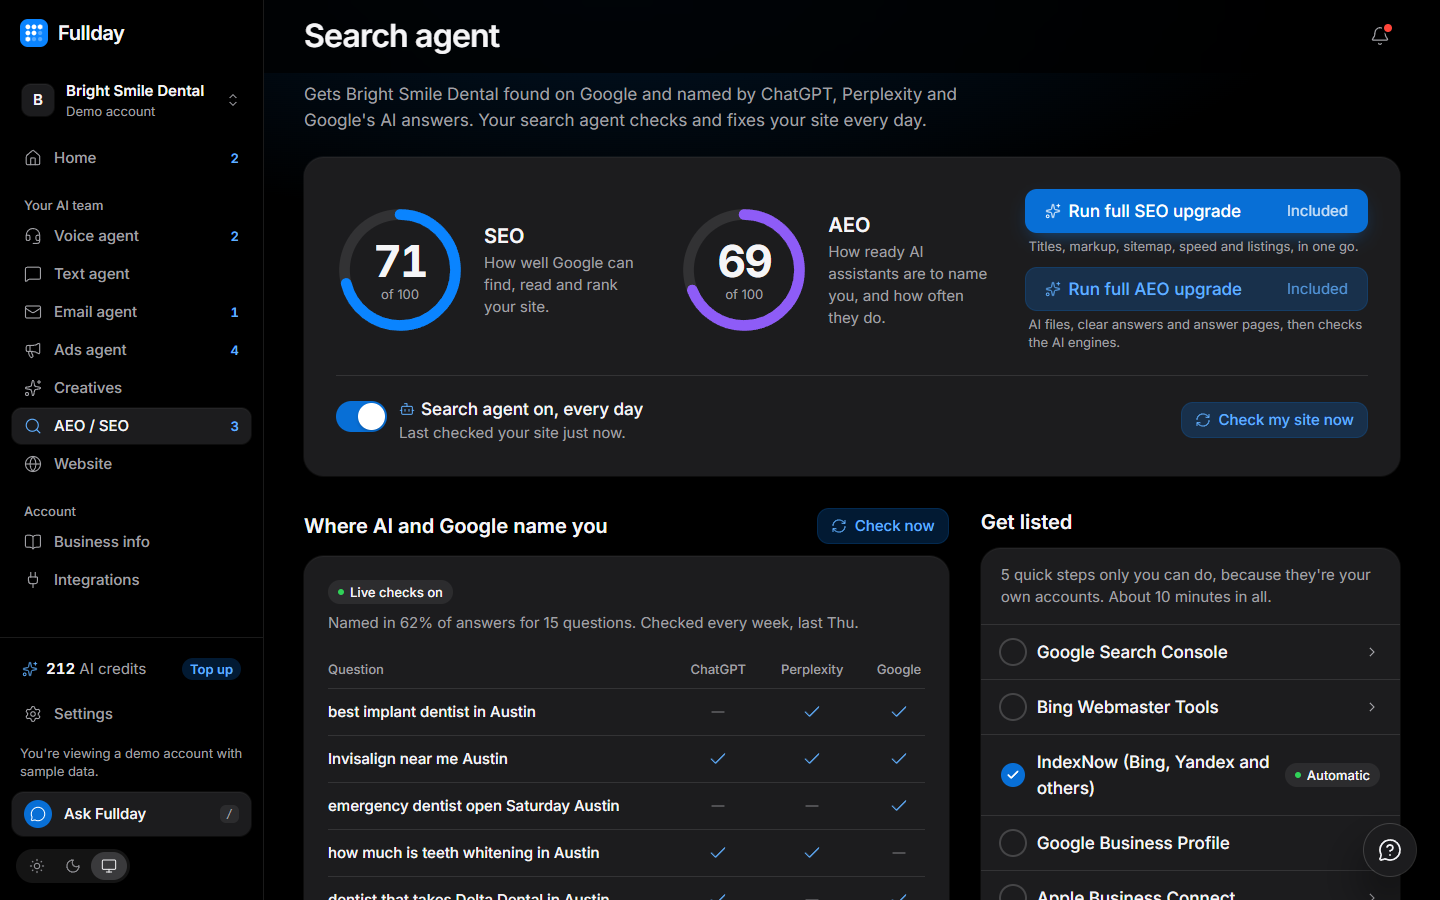The width and height of the screenshot is (1440, 900).
Task: Click the Integrations plug icon
Action: tap(33, 580)
